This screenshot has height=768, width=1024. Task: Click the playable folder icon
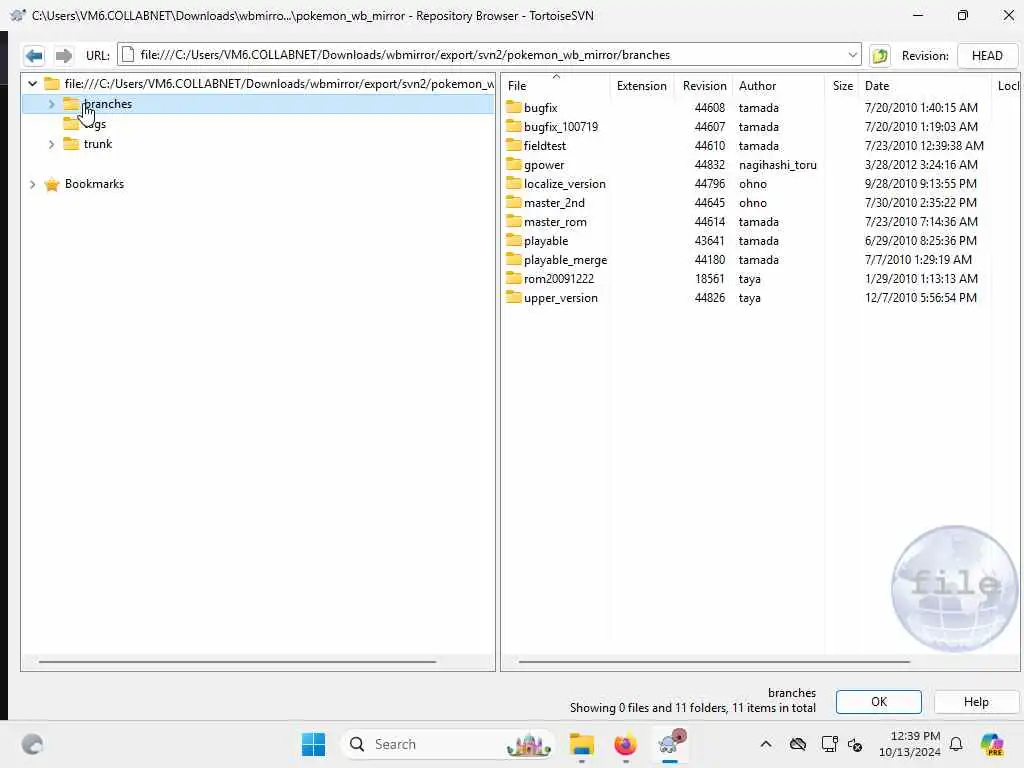tap(514, 240)
